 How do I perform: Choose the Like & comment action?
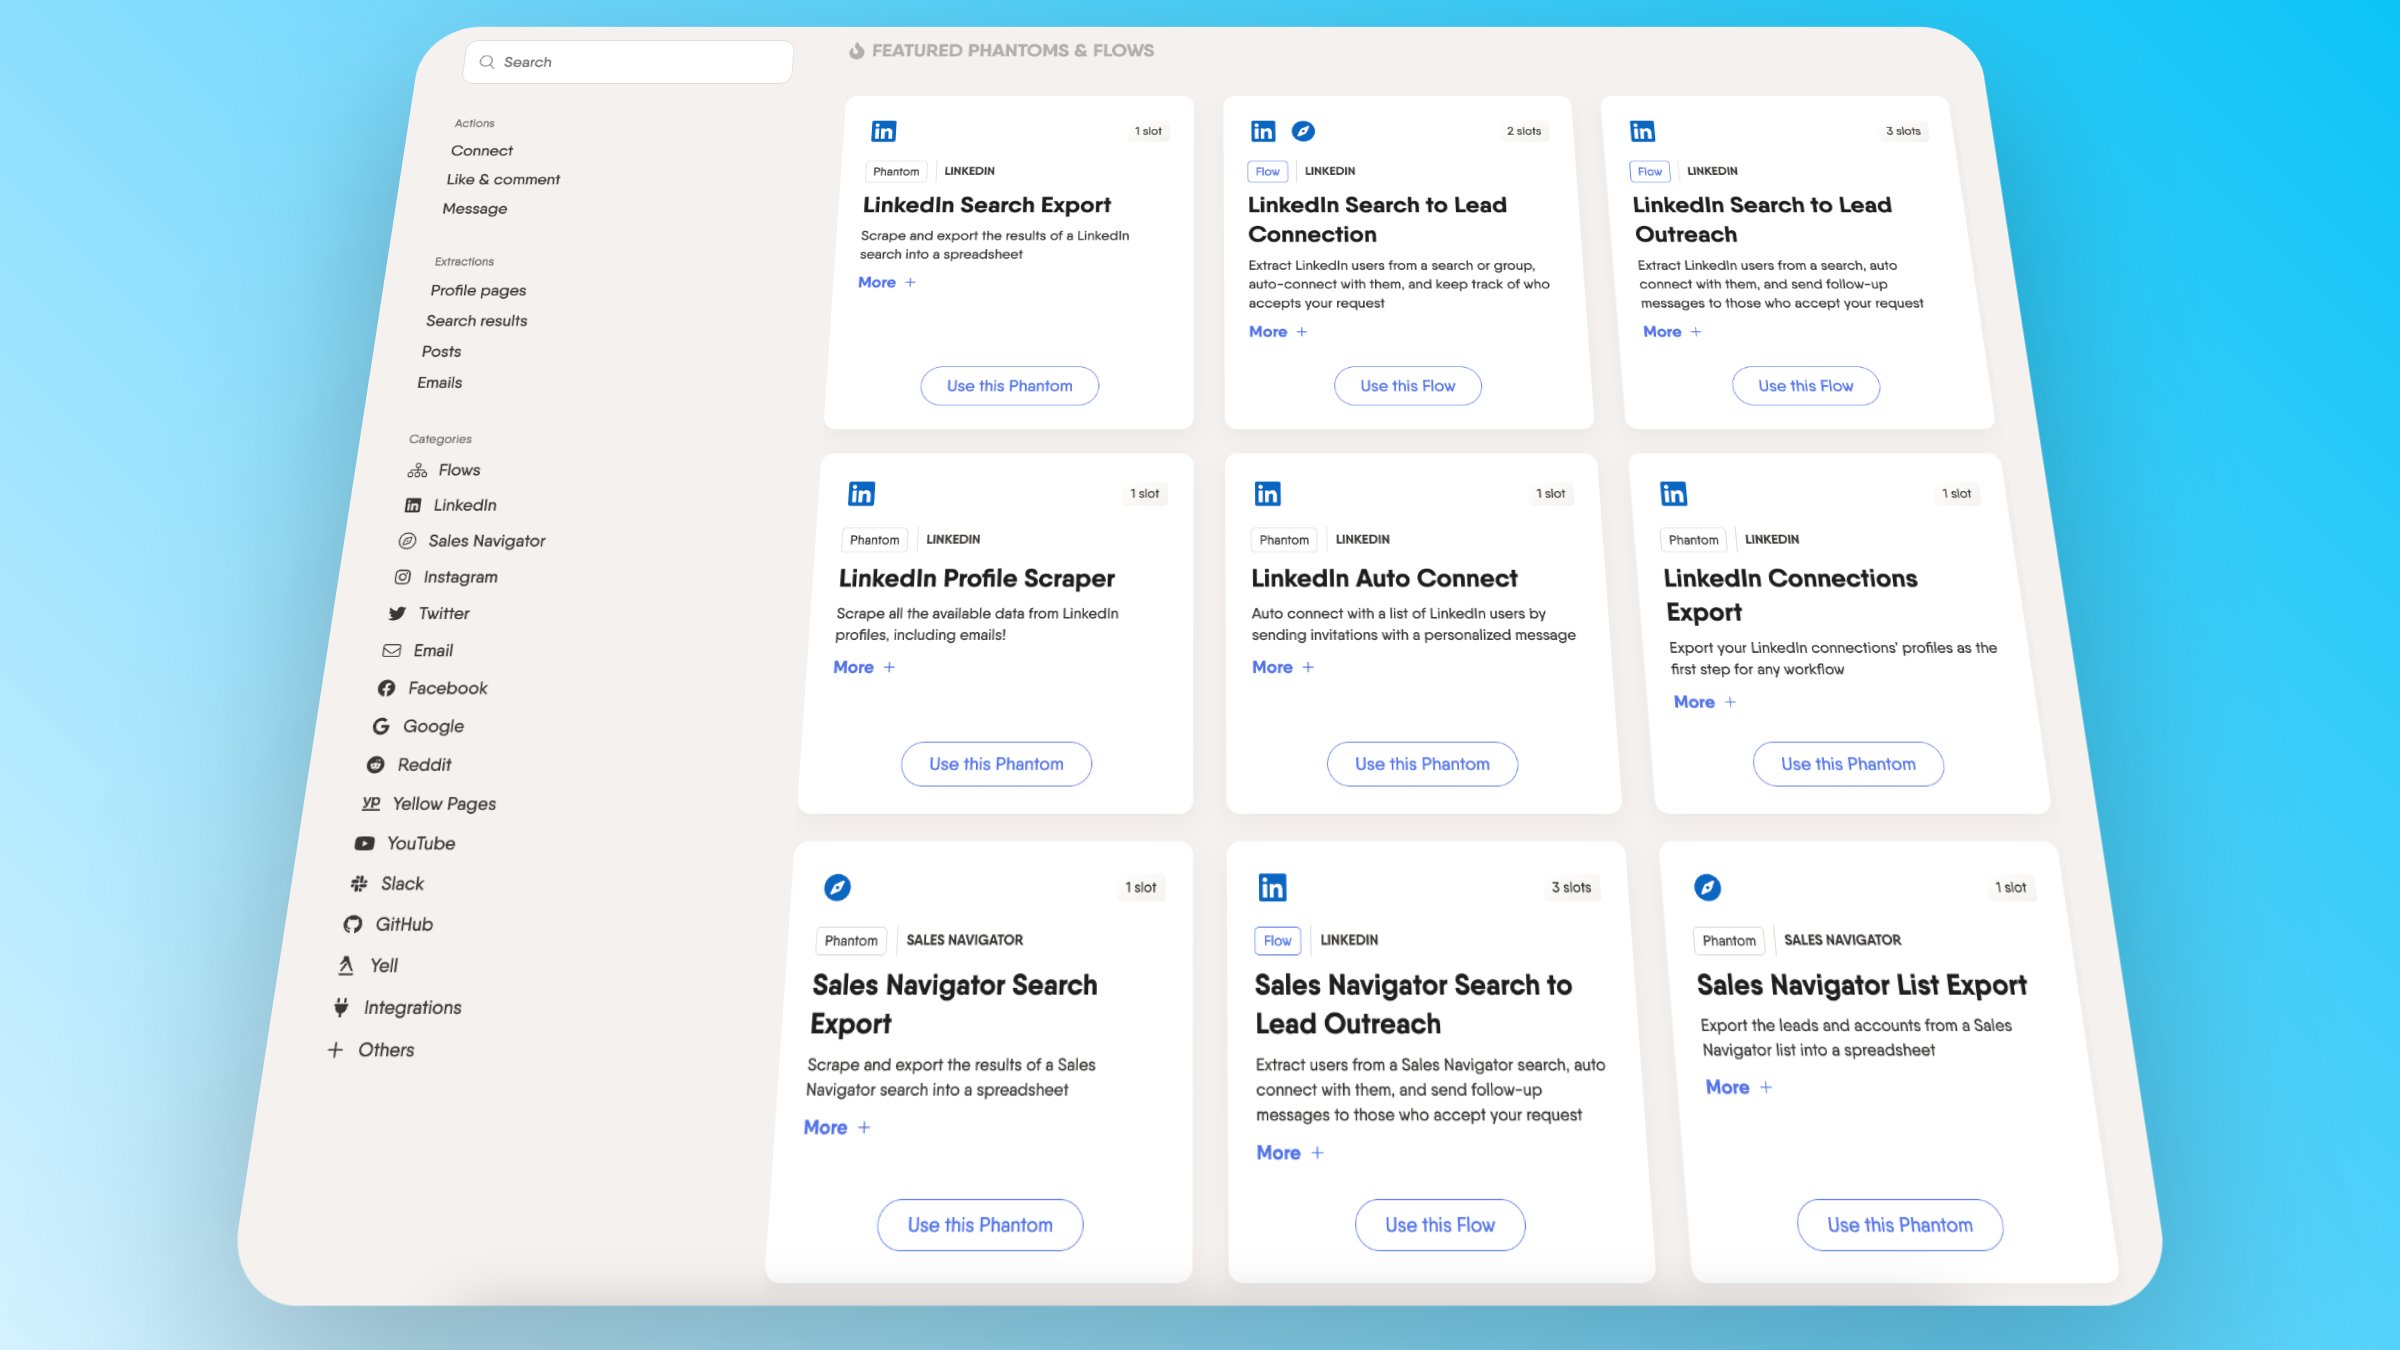point(503,179)
